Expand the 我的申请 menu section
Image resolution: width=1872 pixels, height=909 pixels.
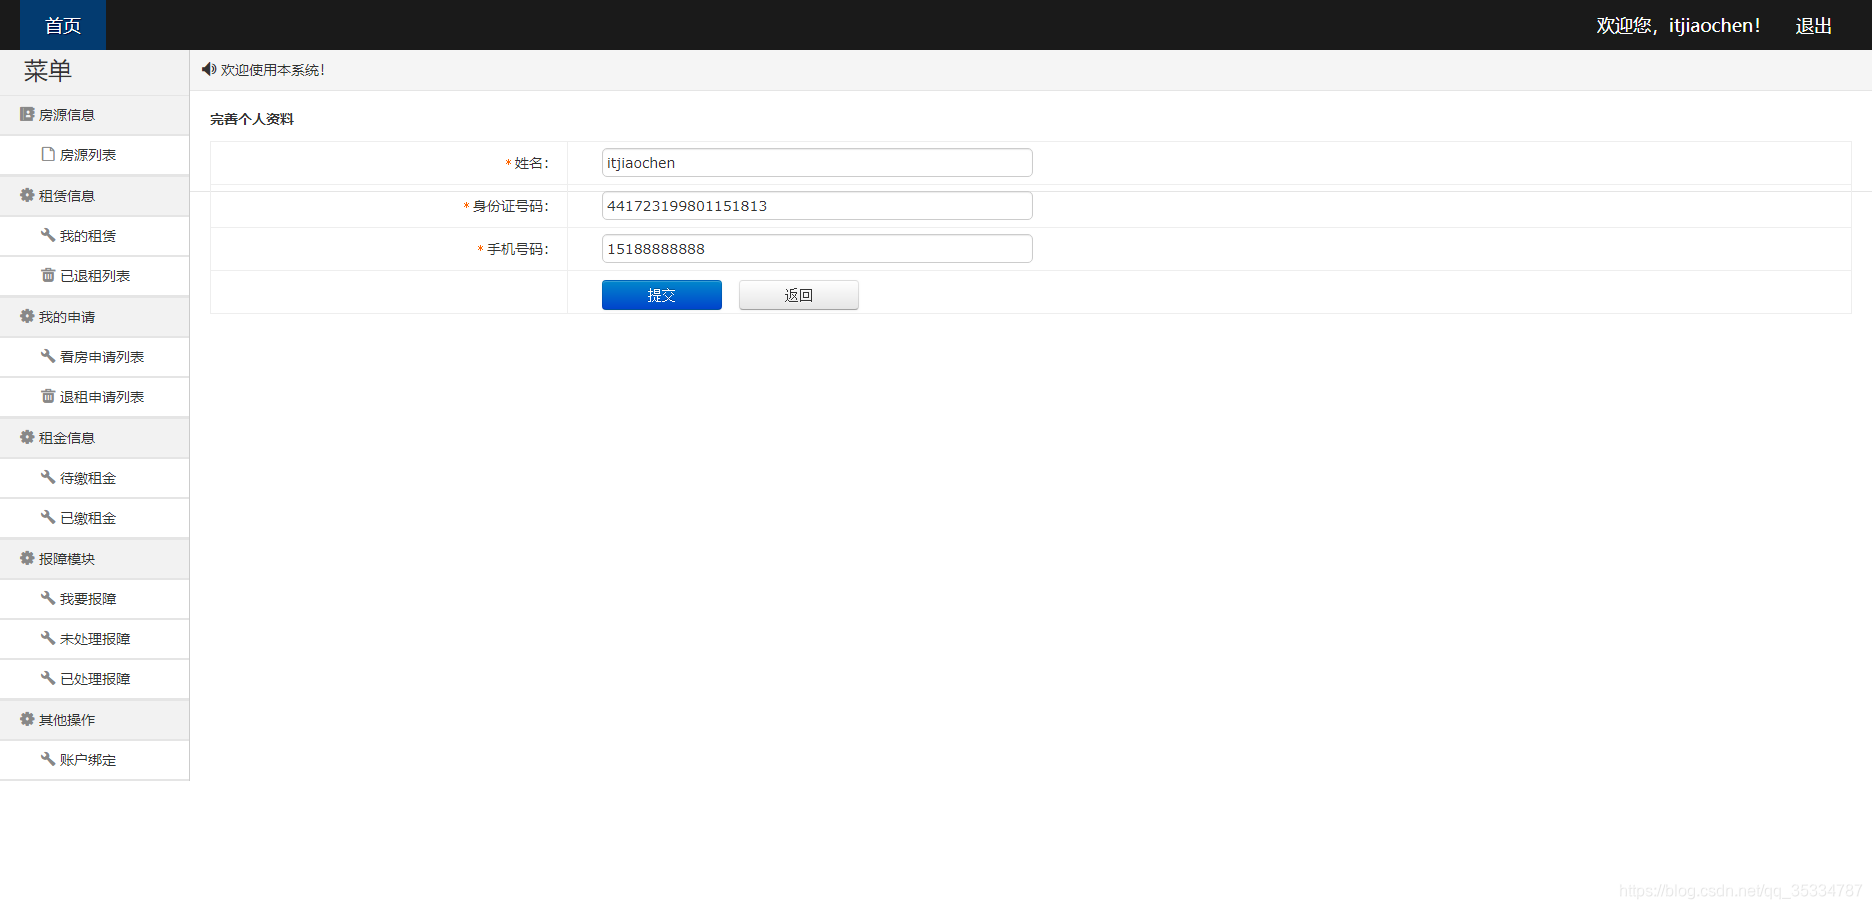coord(94,317)
